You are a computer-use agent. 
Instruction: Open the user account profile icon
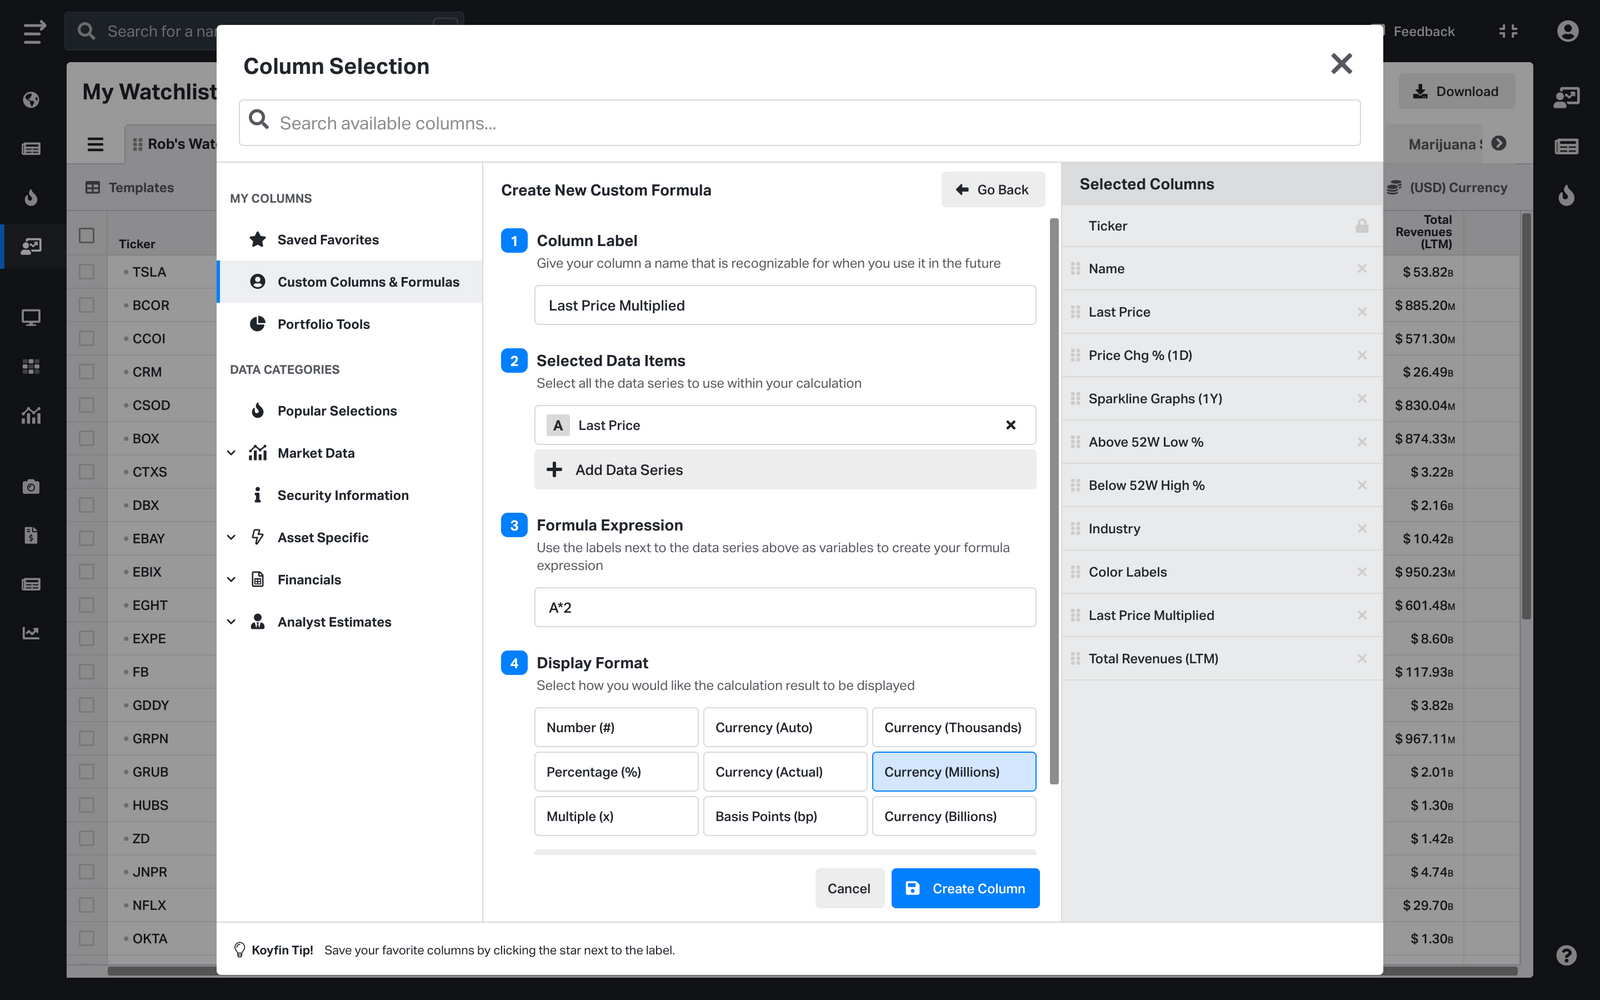tap(1567, 31)
